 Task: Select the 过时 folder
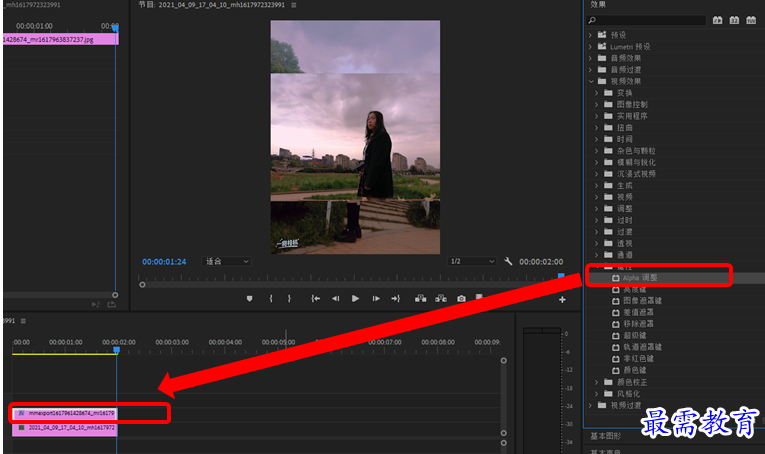pyautogui.click(x=624, y=220)
